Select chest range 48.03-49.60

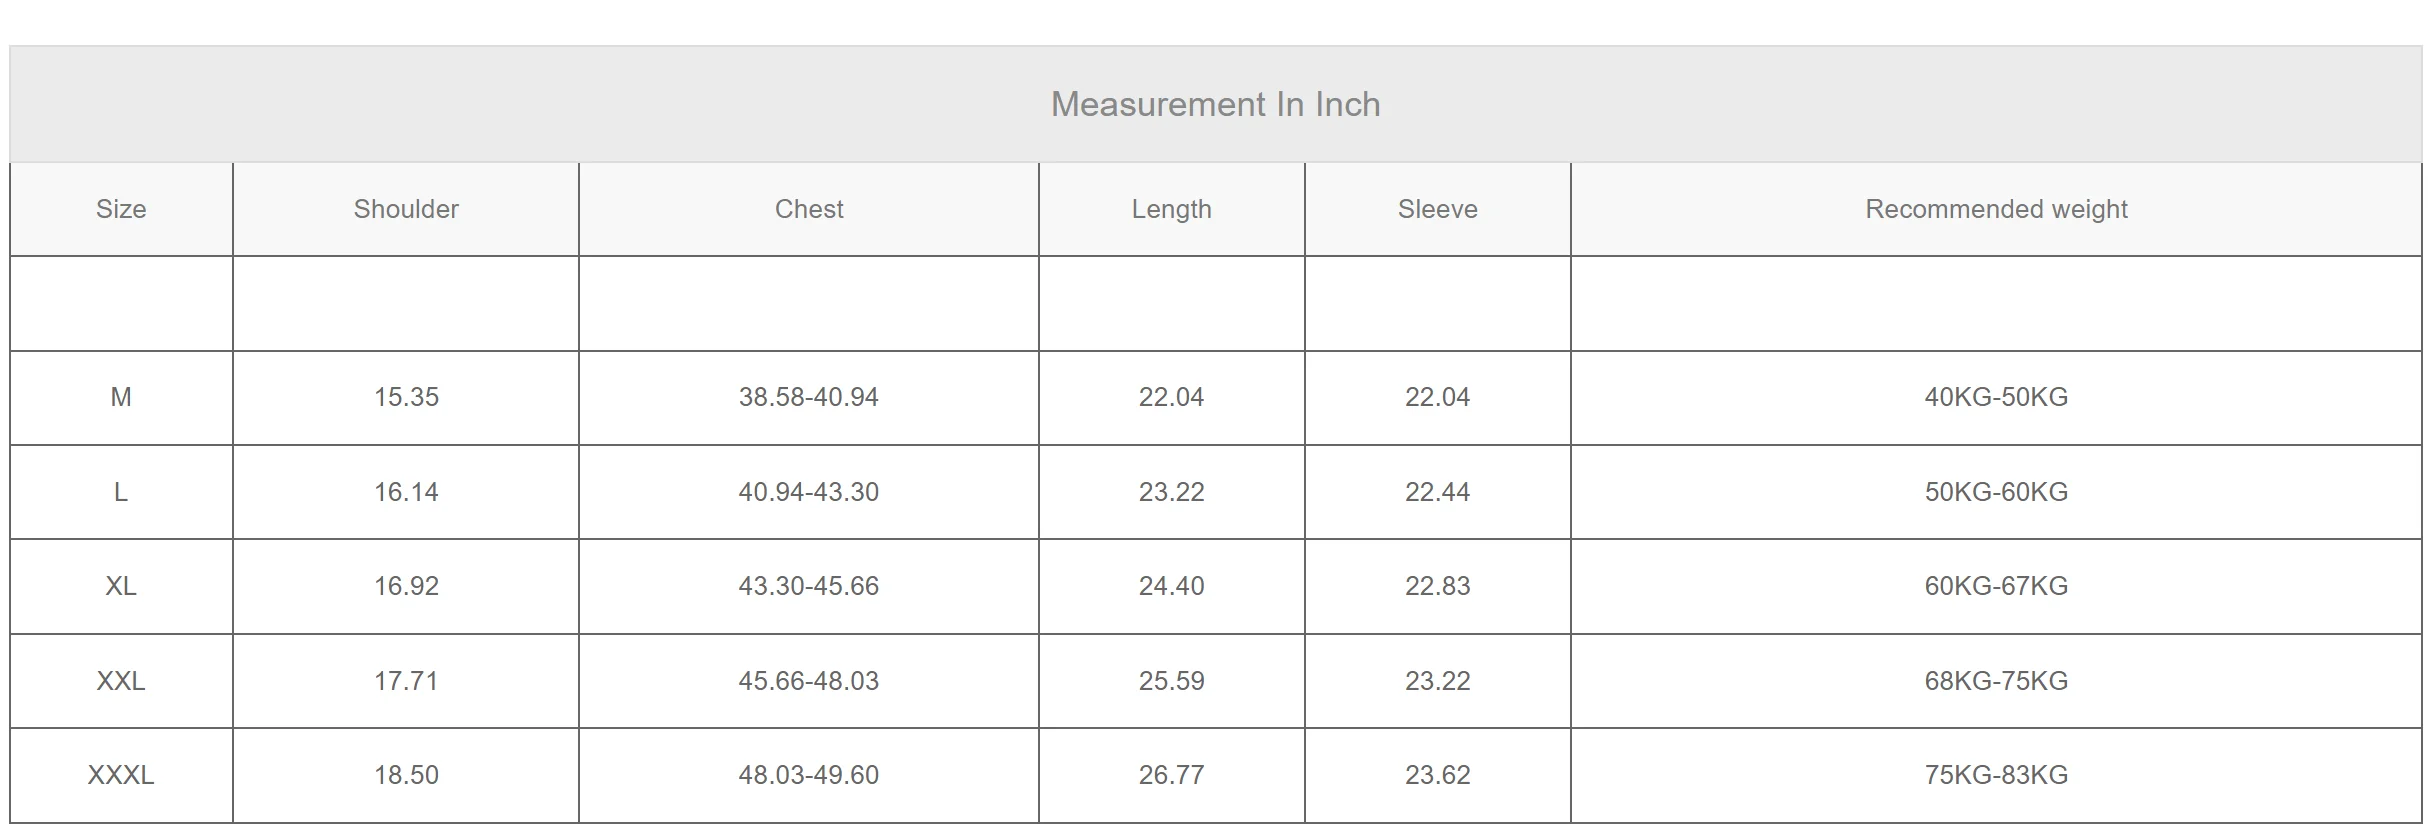tap(809, 775)
